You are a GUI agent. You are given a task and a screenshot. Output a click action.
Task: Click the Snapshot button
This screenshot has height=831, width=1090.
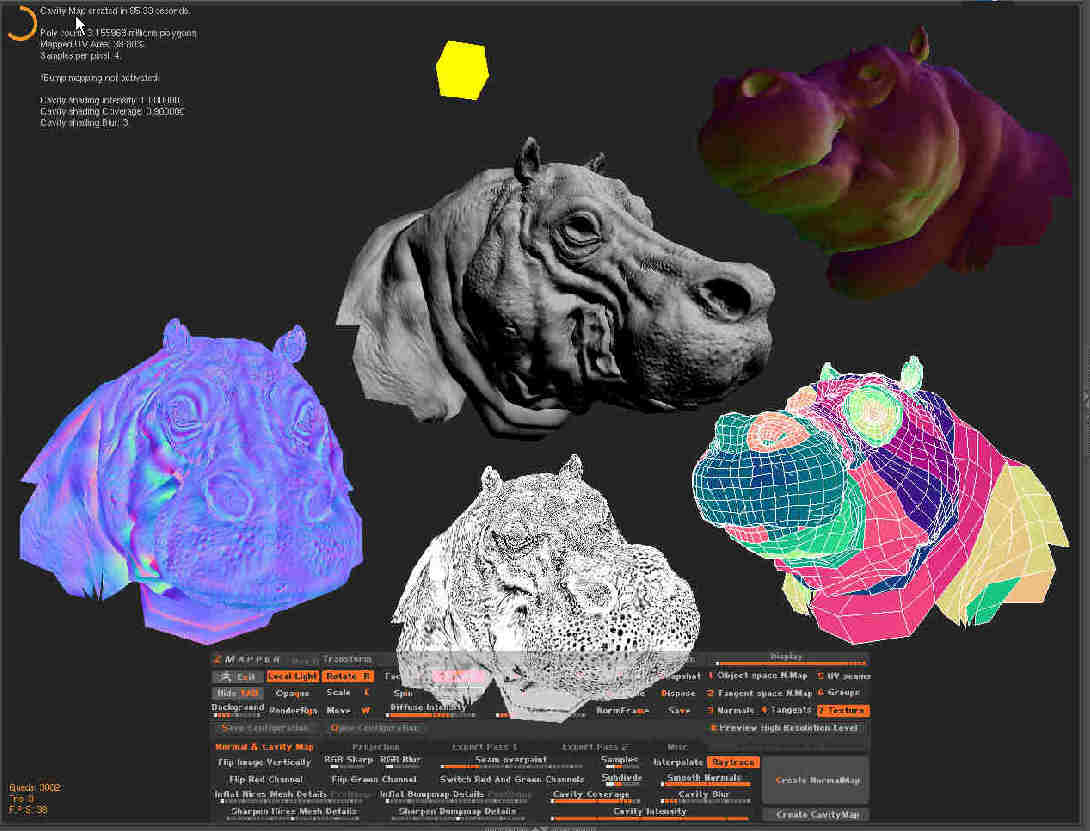pos(678,675)
